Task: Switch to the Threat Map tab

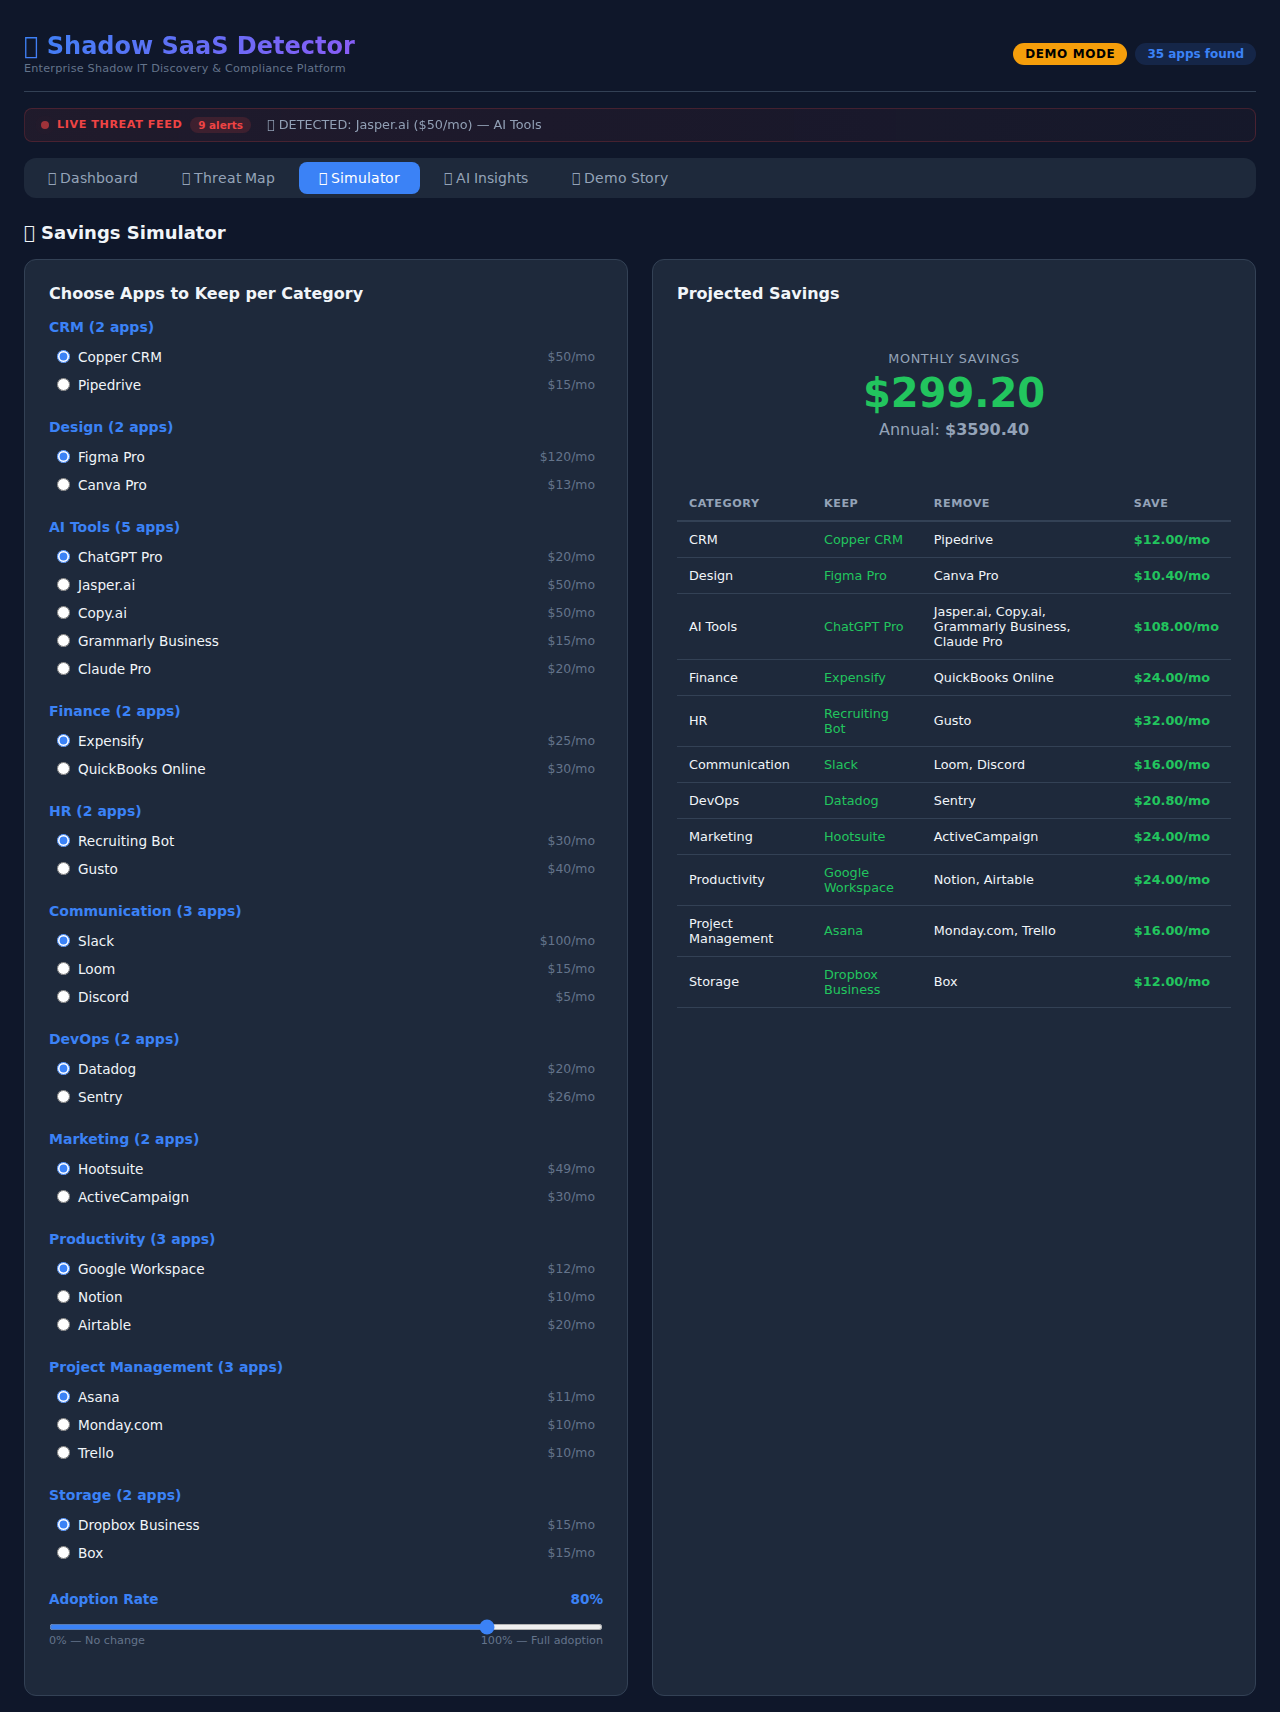Action: [x=228, y=178]
